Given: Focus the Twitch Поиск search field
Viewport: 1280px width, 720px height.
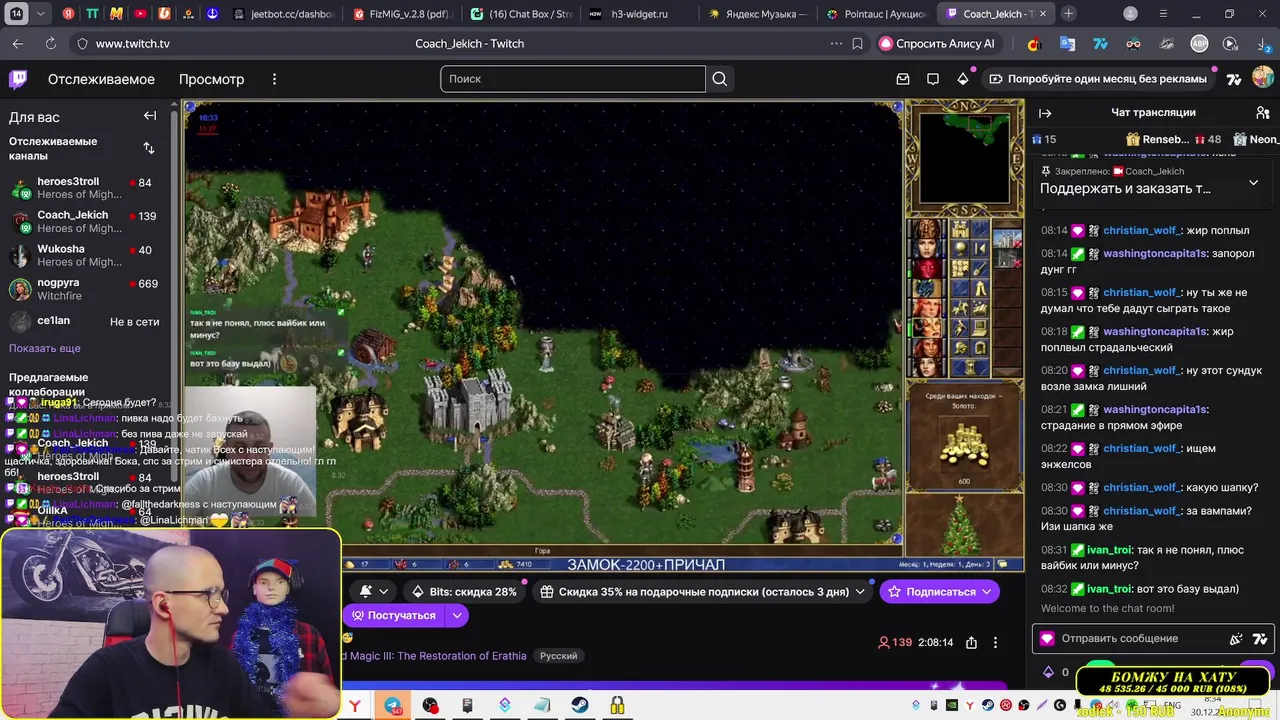Looking at the screenshot, I should point(572,79).
